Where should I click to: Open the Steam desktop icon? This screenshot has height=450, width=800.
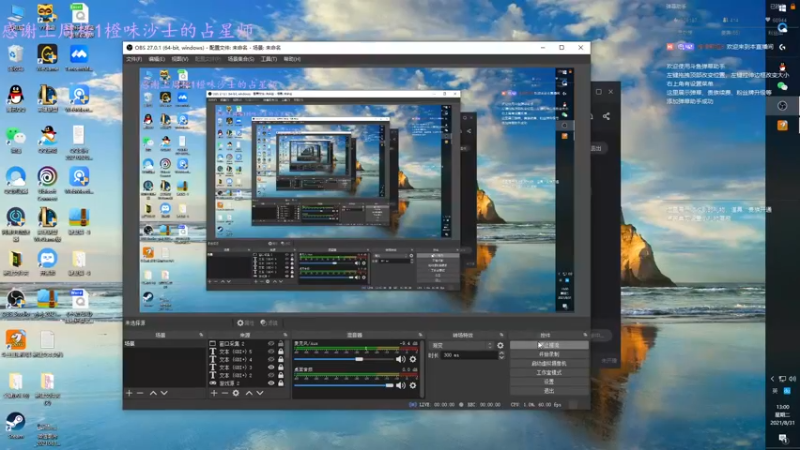[x=16, y=426]
